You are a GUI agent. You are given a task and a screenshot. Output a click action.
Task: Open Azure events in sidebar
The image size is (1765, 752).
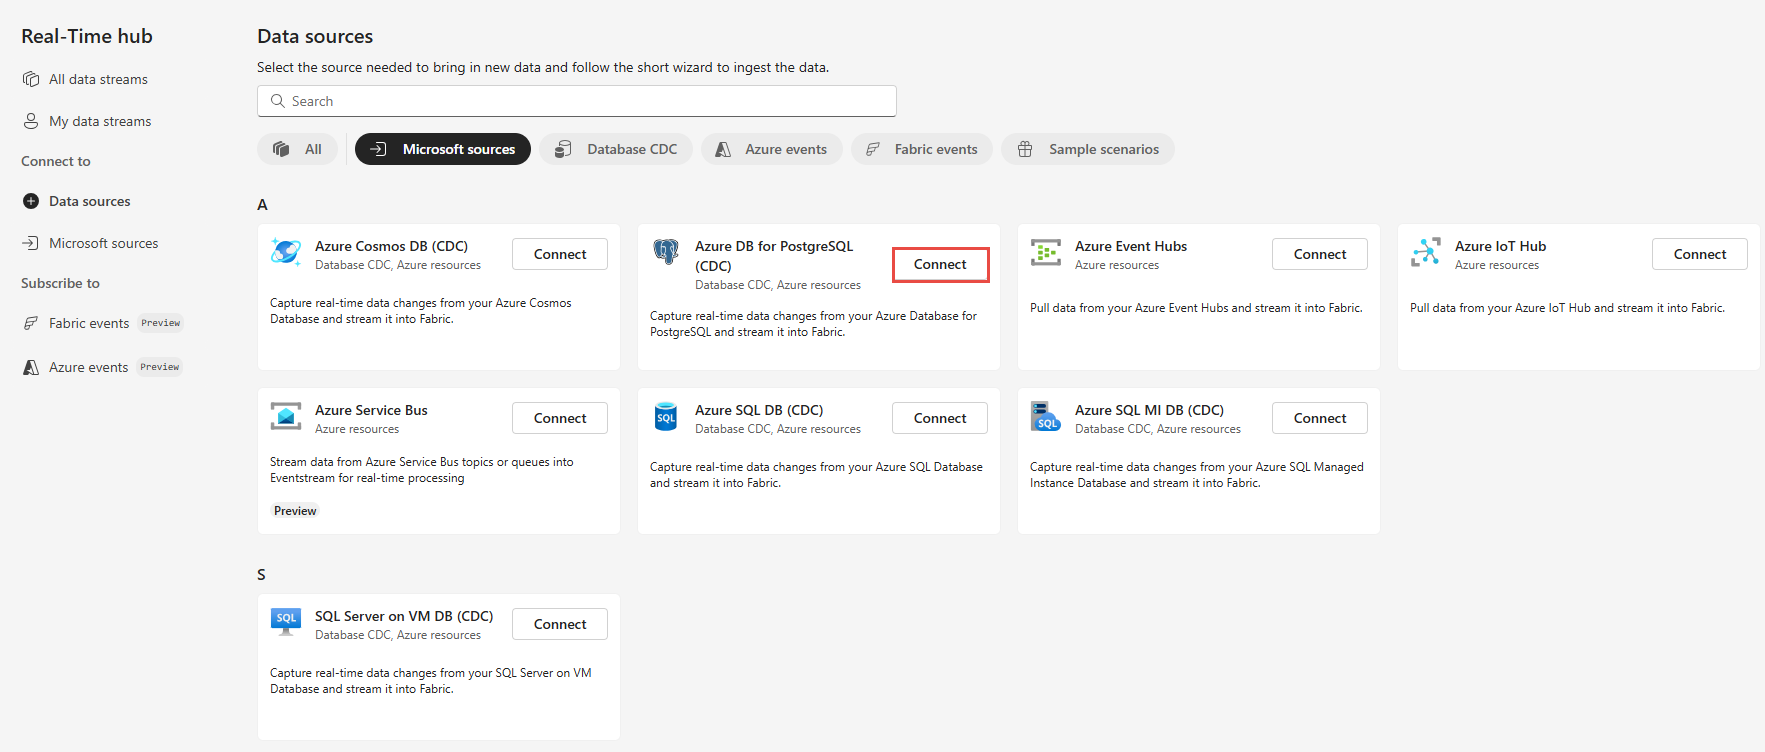click(88, 367)
